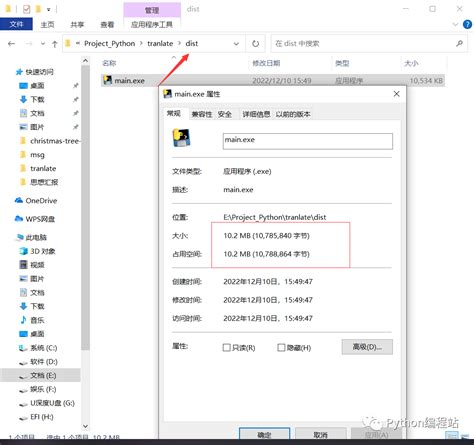Click chevron after tranlate in breadcrumb
This screenshot has height=445, width=474.
(179, 44)
